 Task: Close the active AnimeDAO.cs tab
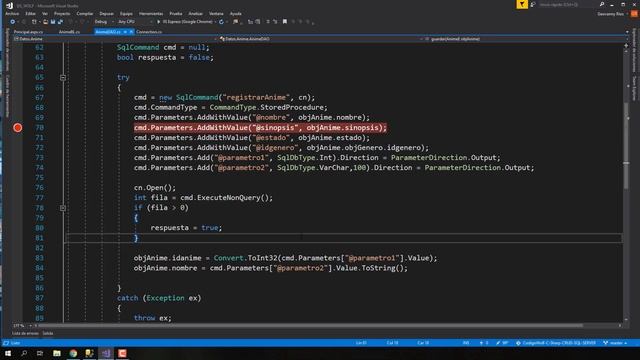[x=131, y=31]
